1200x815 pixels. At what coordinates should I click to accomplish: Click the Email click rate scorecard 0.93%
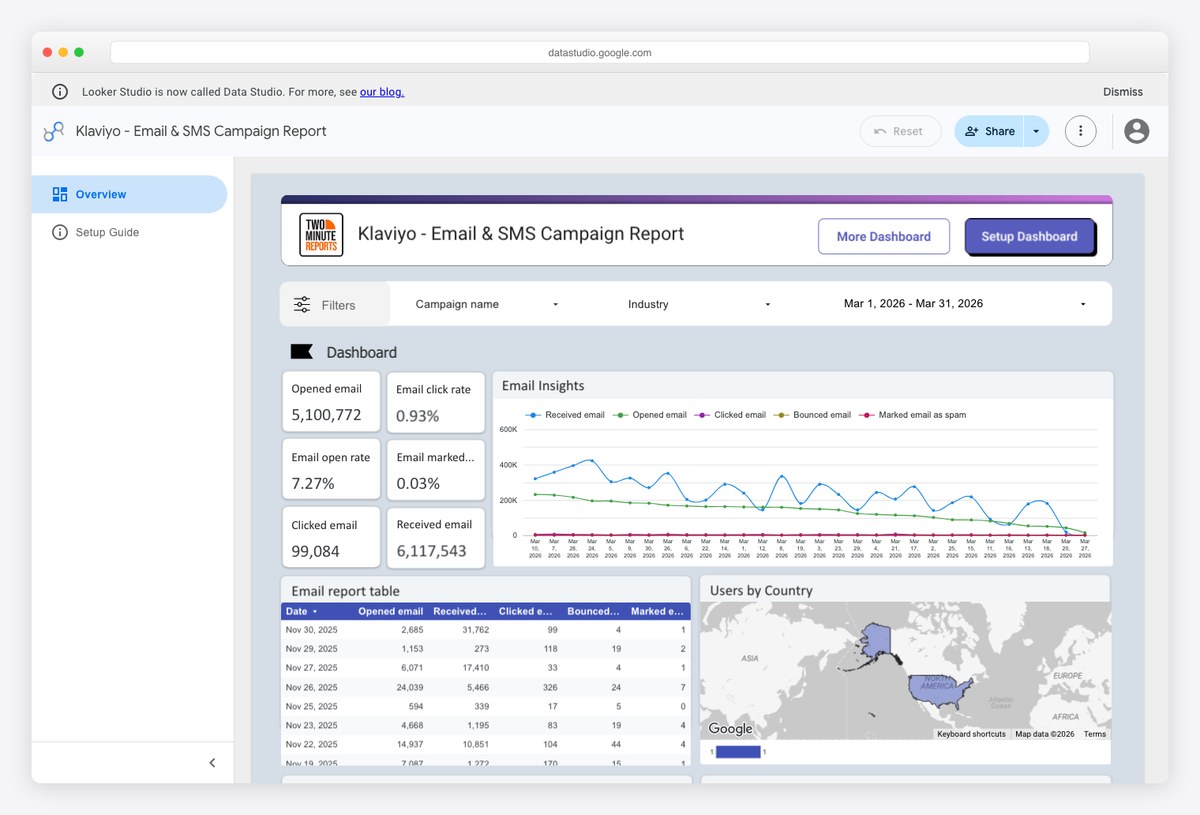435,402
